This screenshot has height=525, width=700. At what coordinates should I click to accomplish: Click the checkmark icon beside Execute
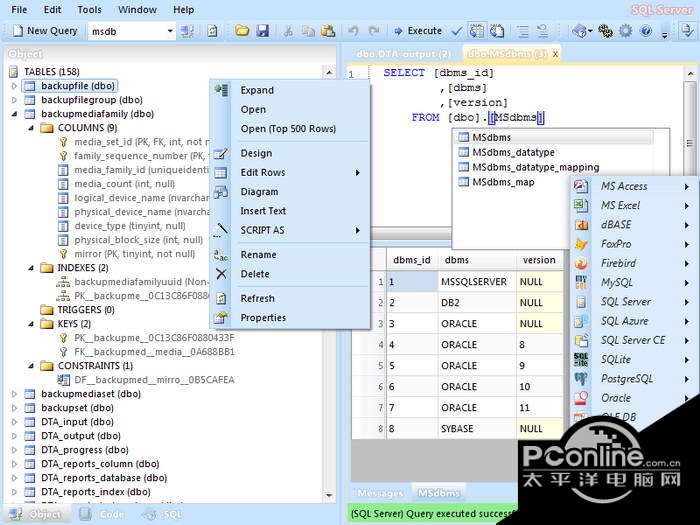coord(457,31)
